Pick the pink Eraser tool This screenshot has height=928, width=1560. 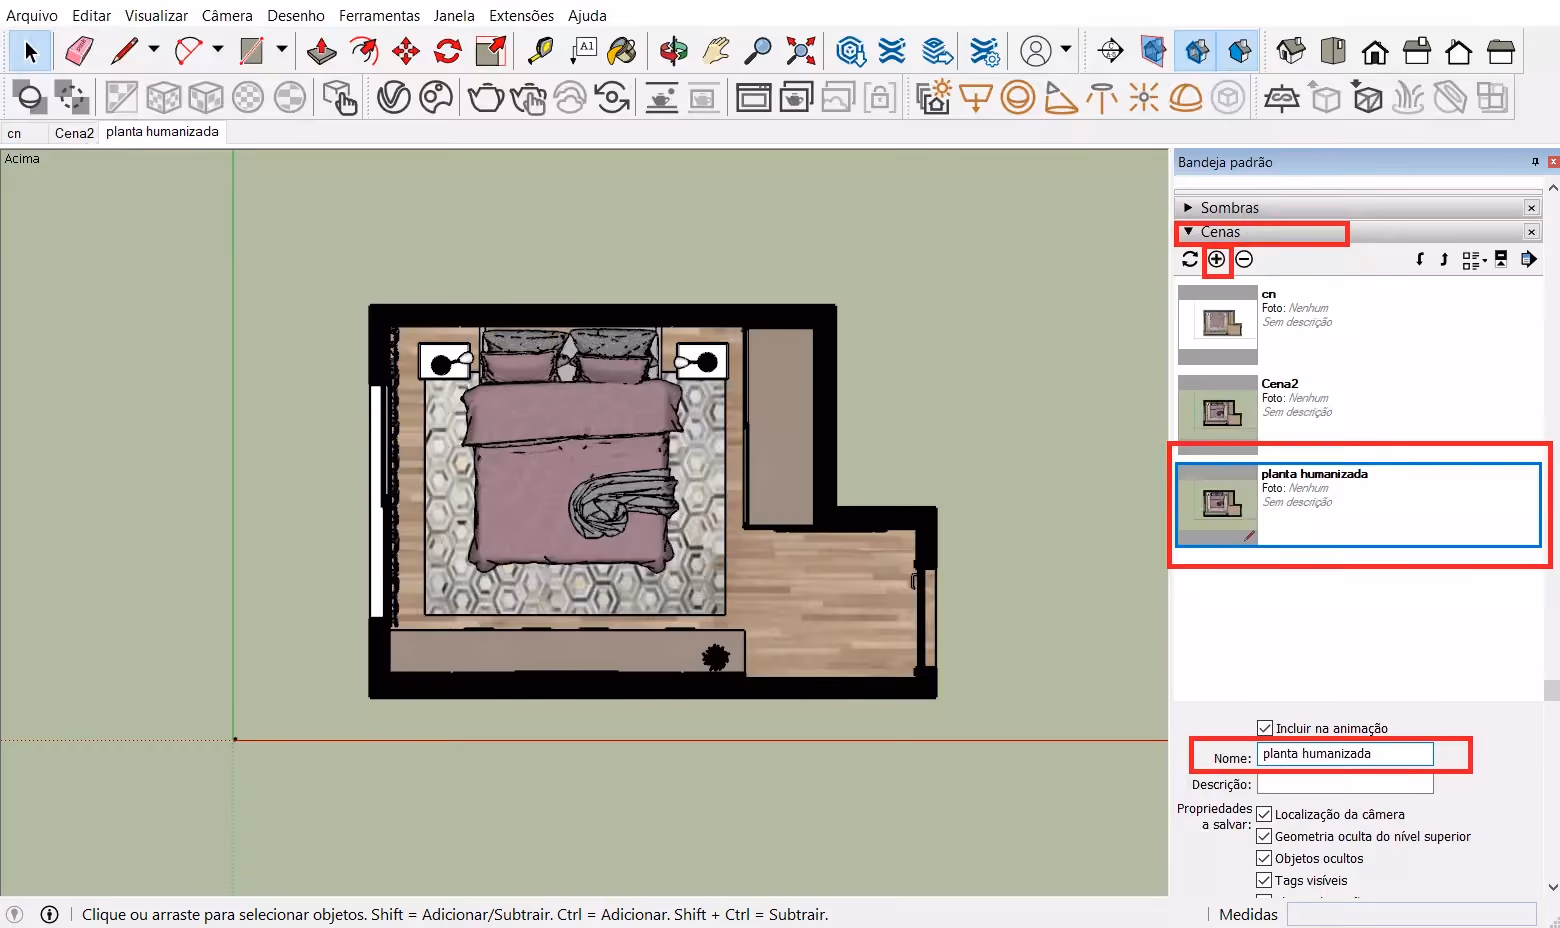79,51
